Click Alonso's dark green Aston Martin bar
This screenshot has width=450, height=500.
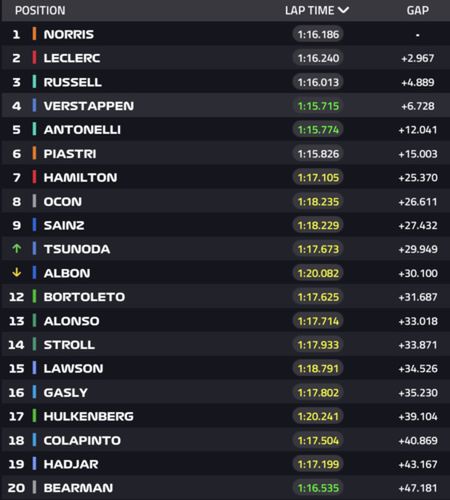[34, 320]
